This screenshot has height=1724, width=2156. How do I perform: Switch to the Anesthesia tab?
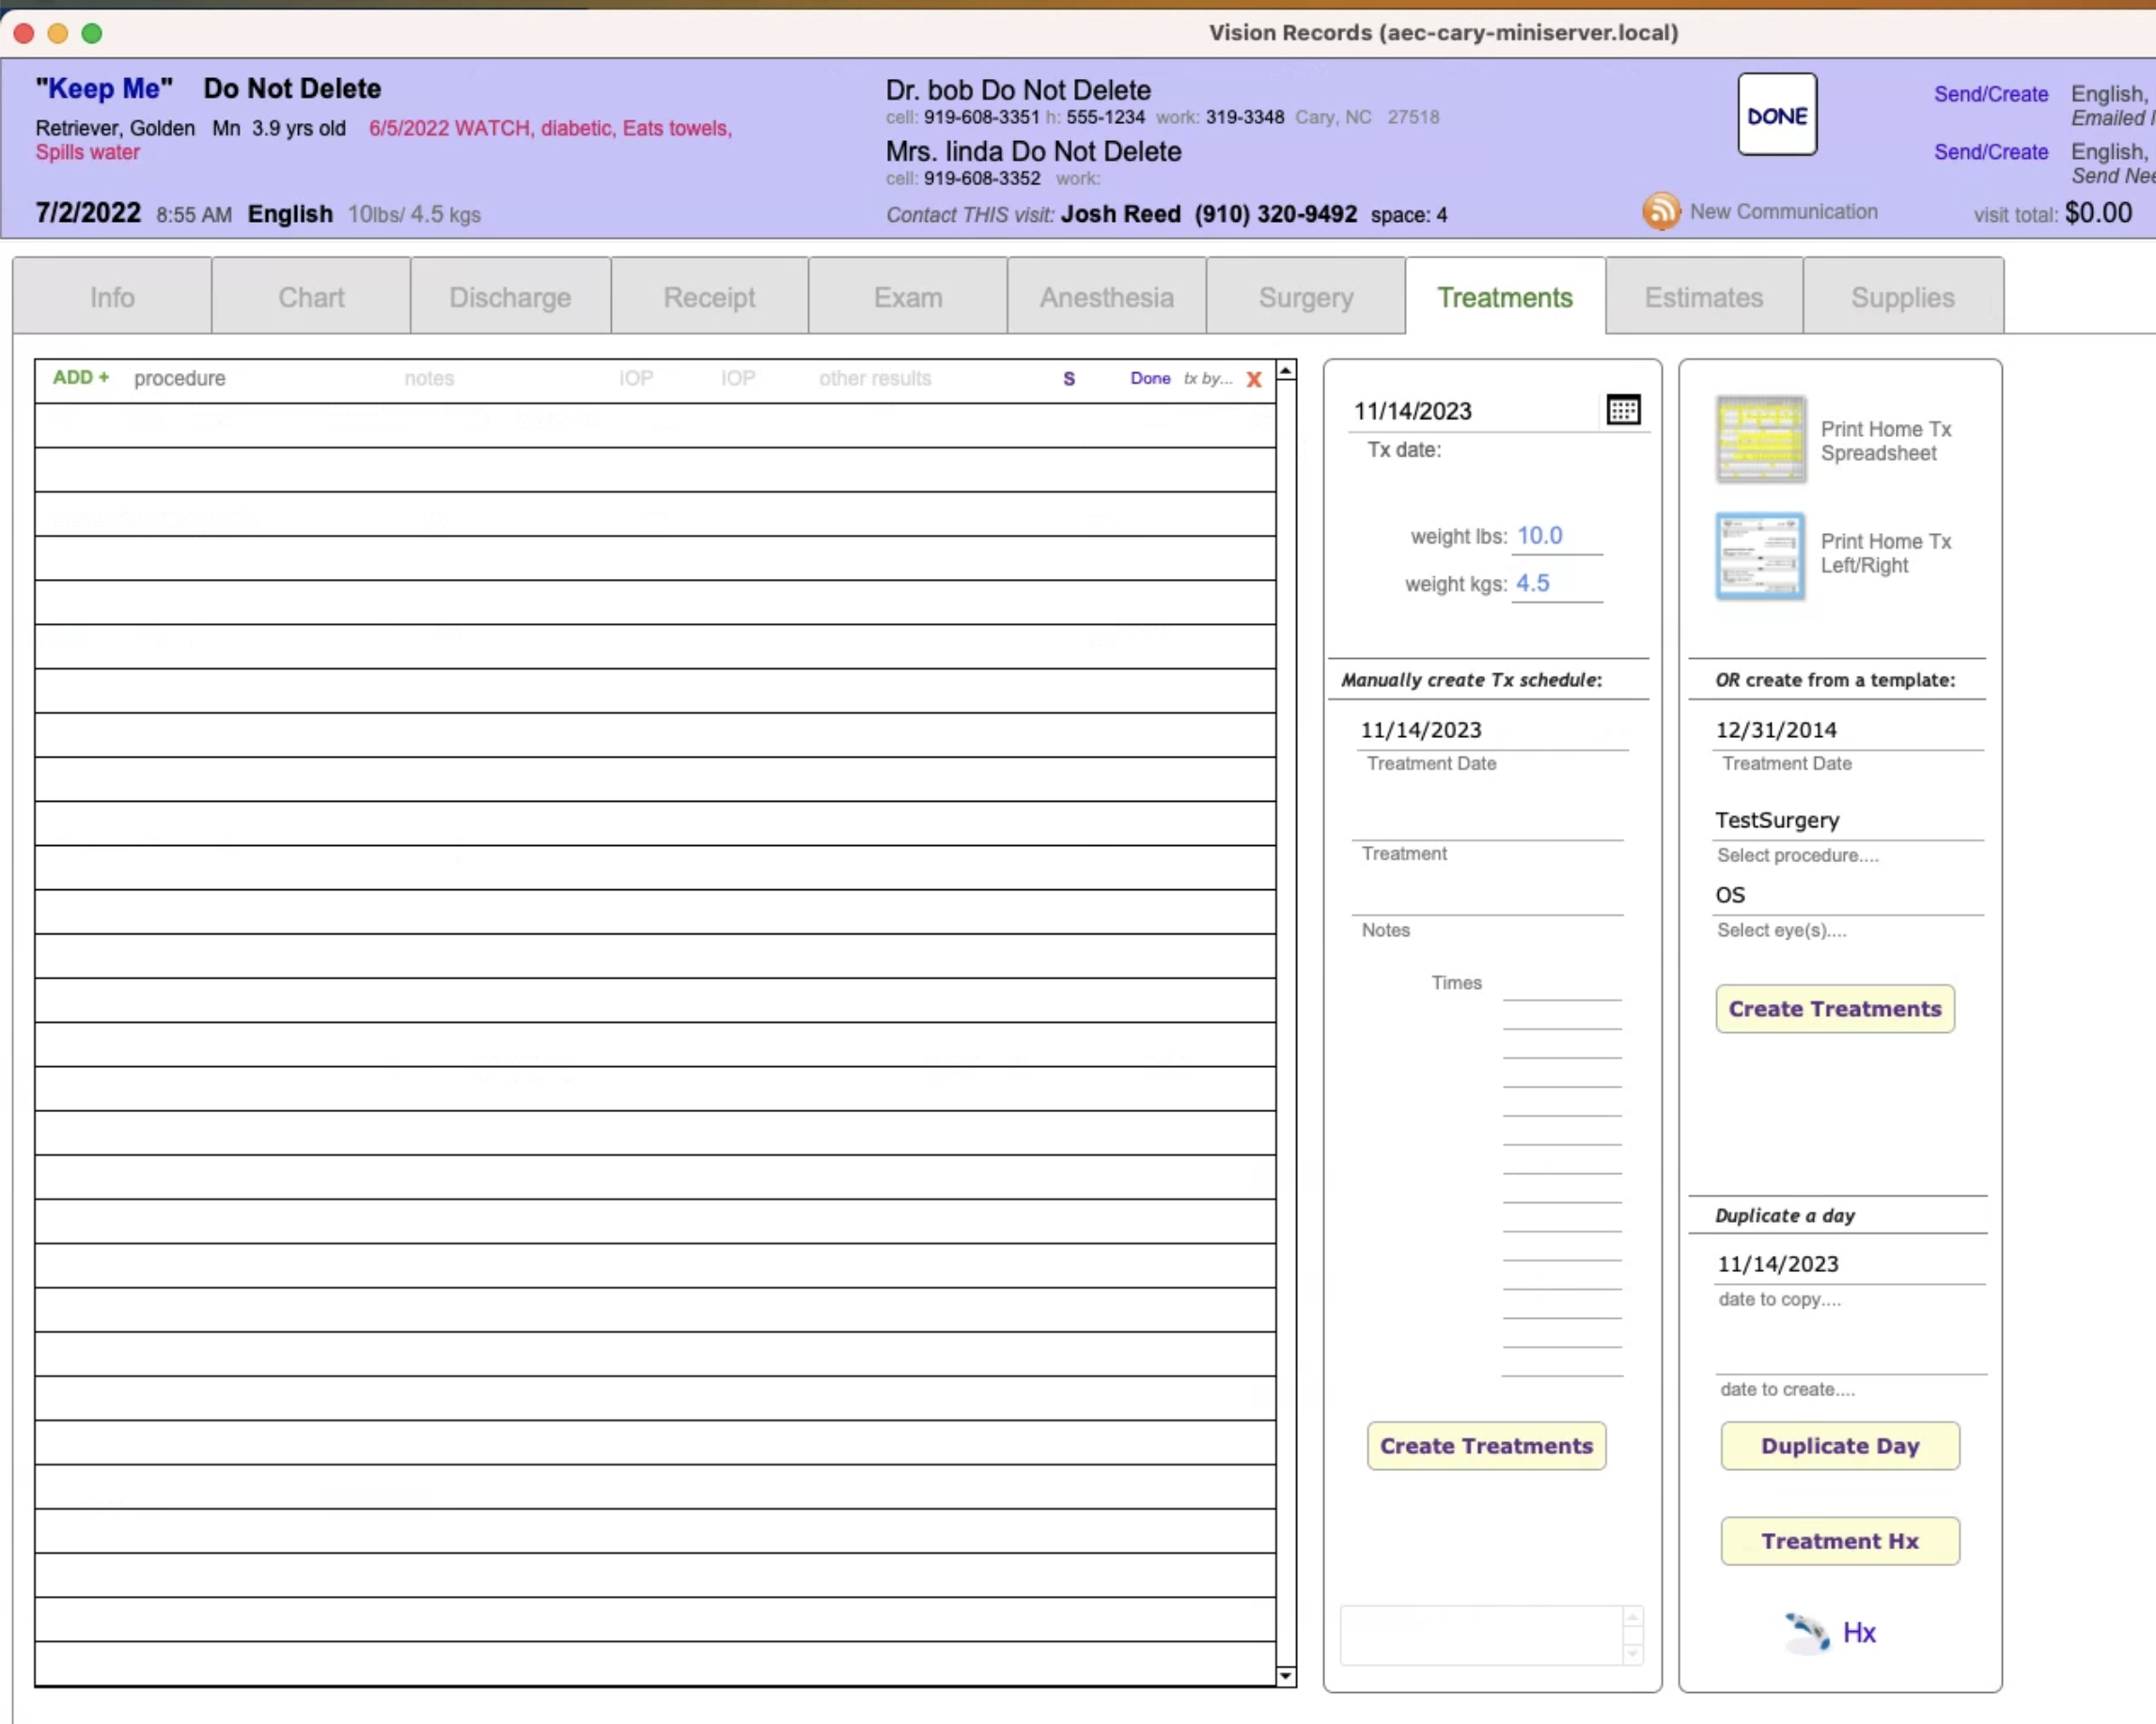pos(1106,297)
